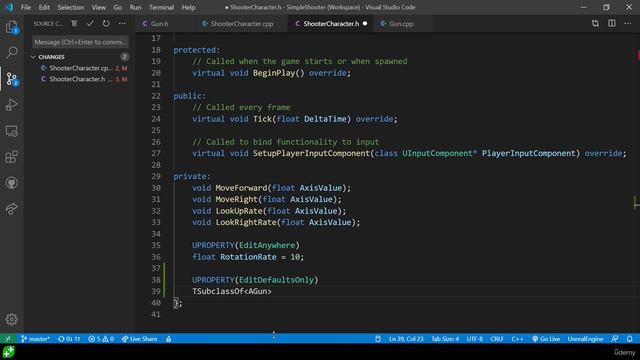Screen dimensions: 640x360
Task: Start a Live Share session
Action: (x=139, y=339)
